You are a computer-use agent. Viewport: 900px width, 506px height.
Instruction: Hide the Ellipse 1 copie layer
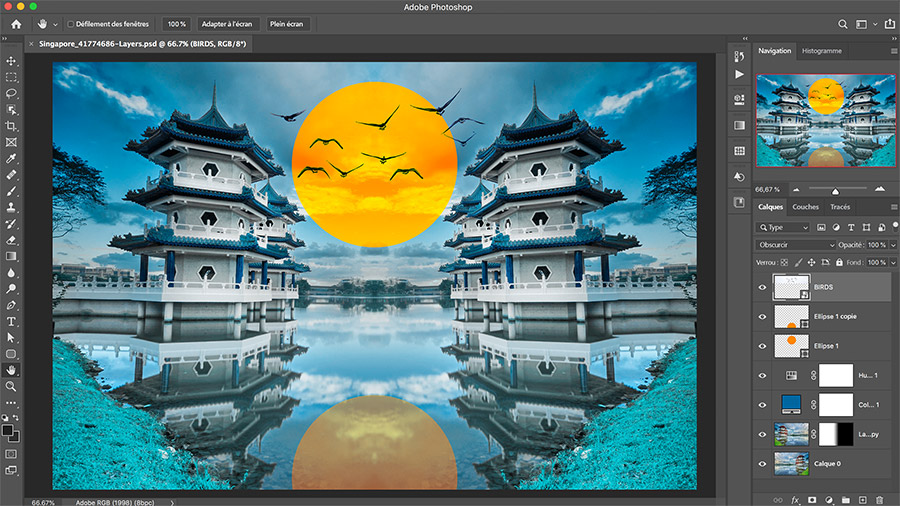[x=762, y=317]
